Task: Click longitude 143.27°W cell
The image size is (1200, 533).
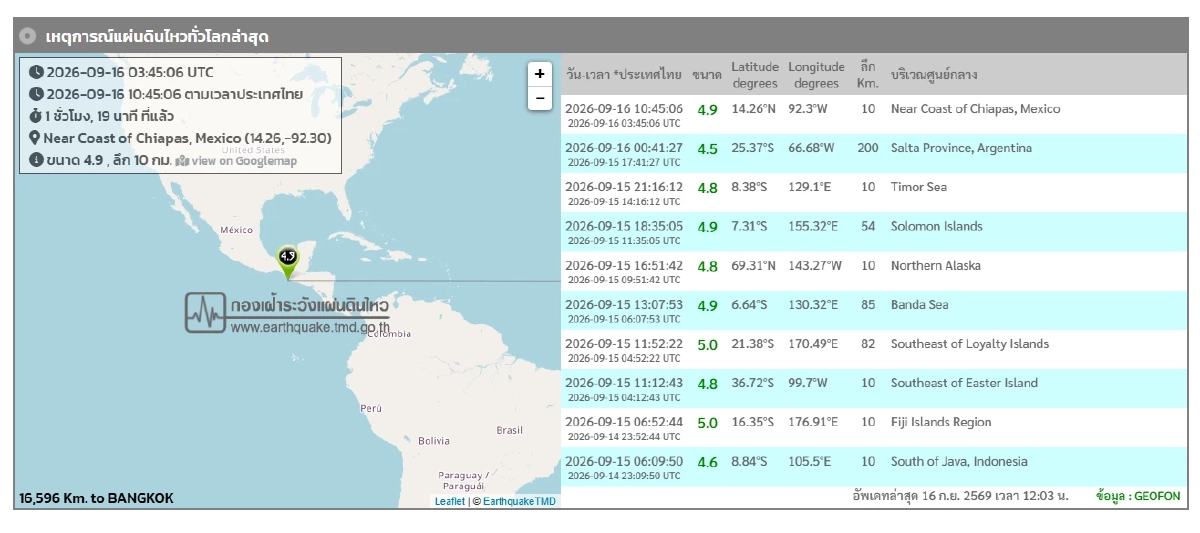Action: click(x=815, y=265)
